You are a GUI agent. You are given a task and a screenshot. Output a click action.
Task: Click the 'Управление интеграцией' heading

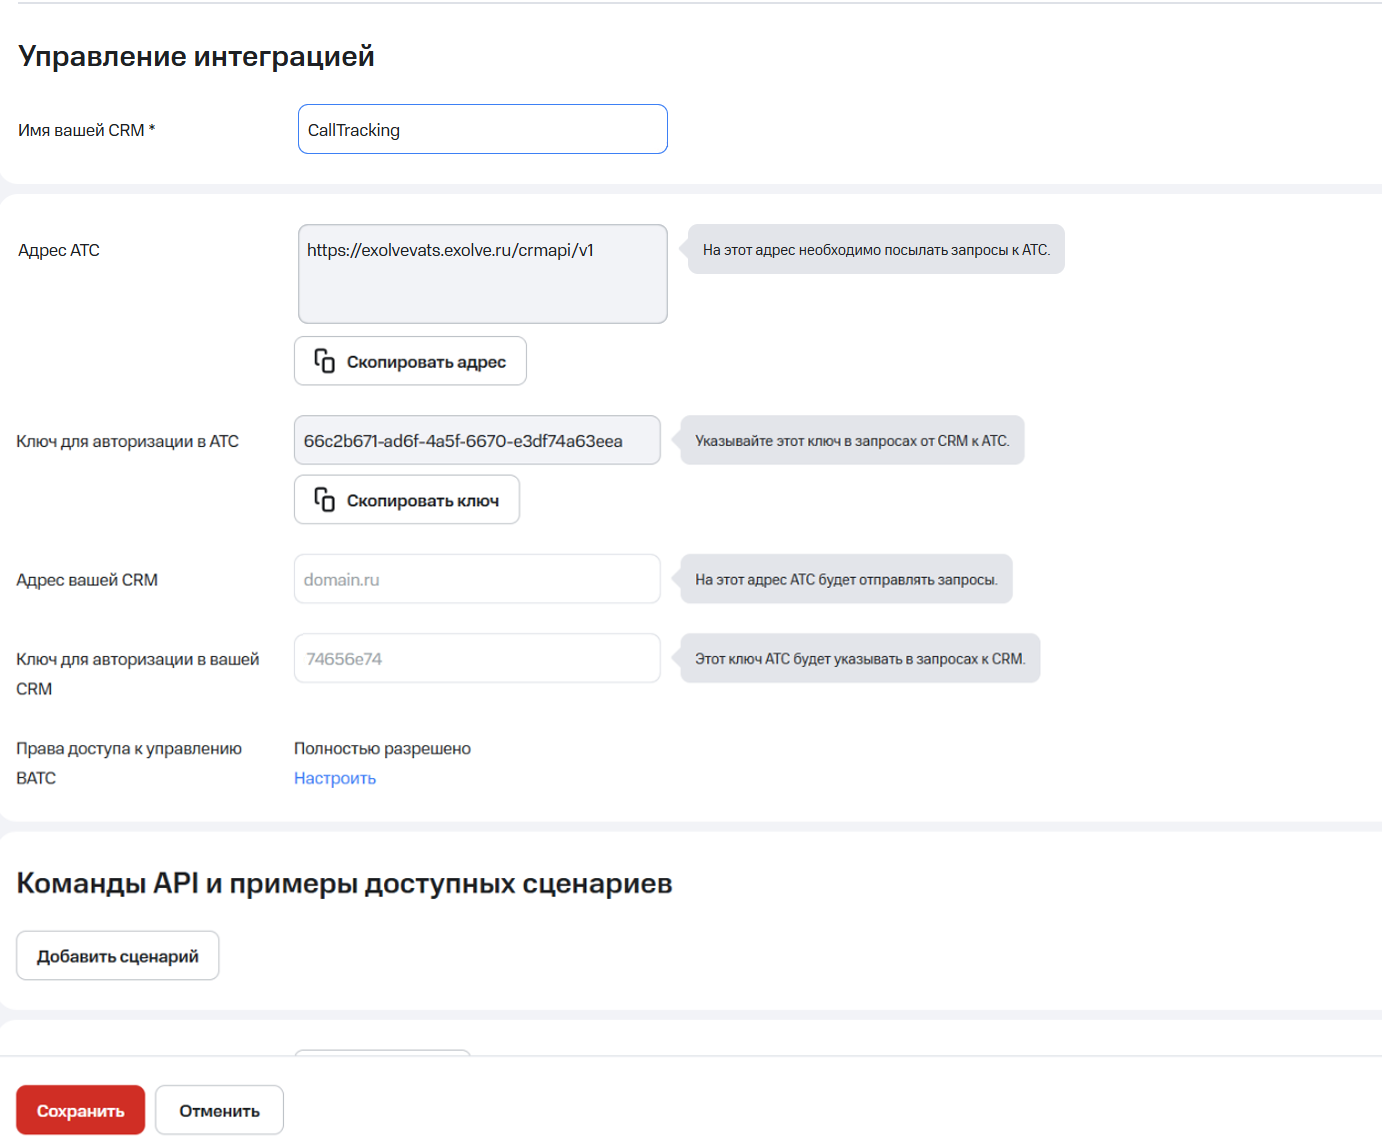click(x=196, y=57)
